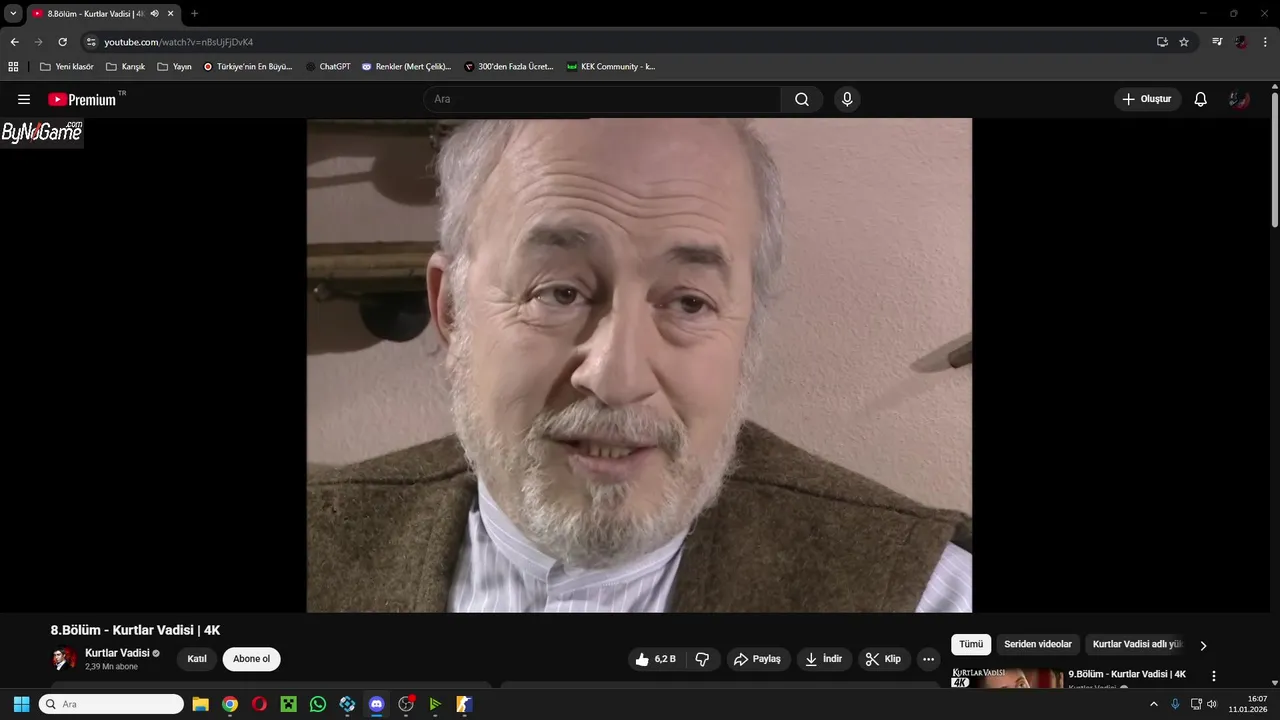The height and width of the screenshot is (720, 1280).
Task: Show hidden system tray icons chevron
Action: pos(1154,704)
